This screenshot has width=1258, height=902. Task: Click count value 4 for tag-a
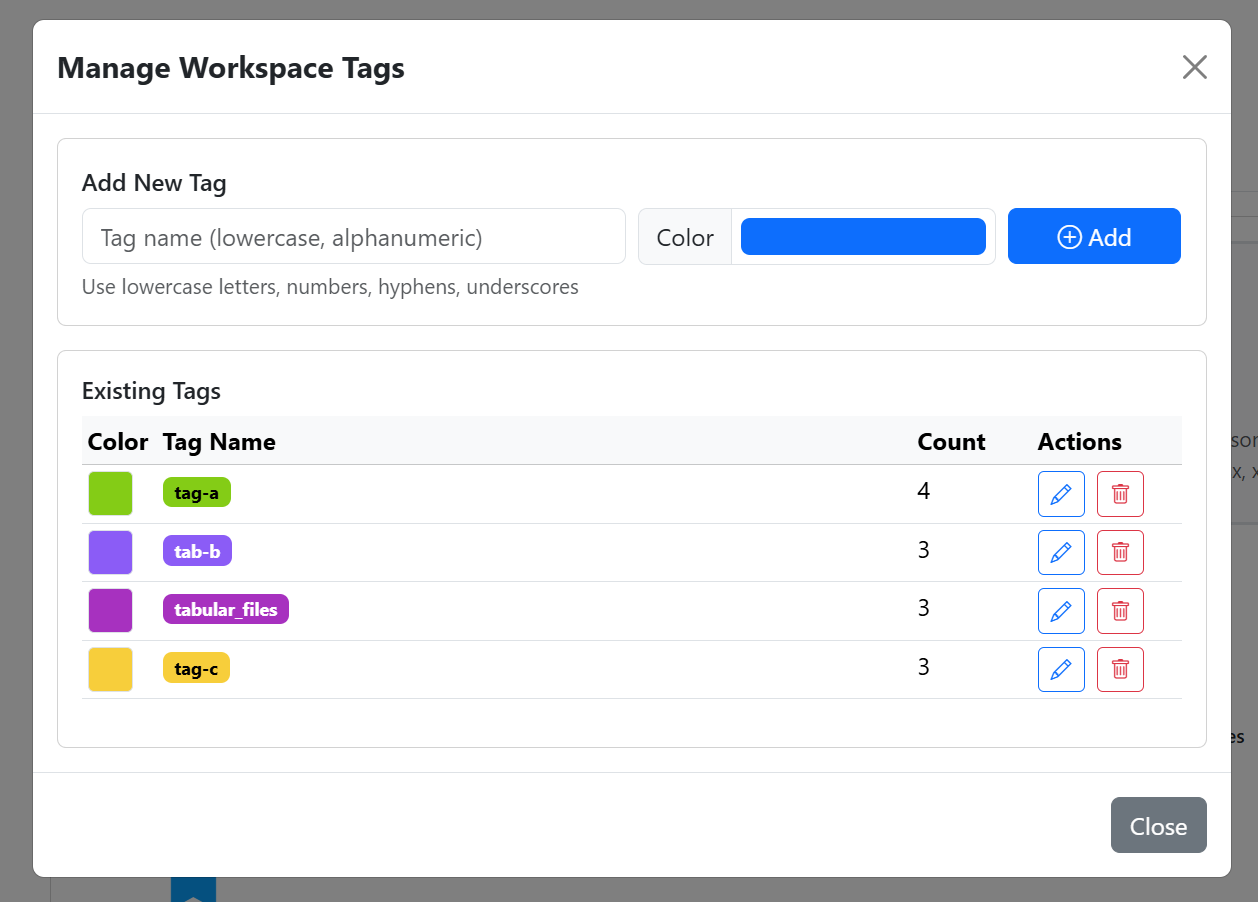tap(924, 491)
